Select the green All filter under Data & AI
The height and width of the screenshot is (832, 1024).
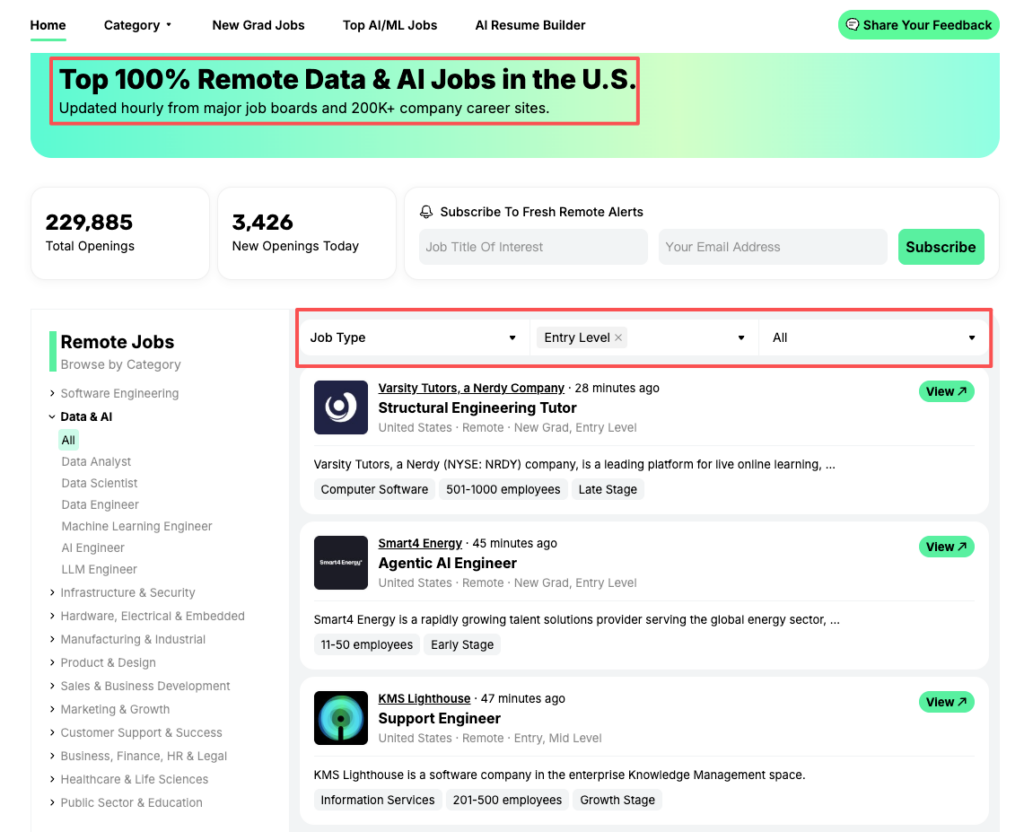68,439
